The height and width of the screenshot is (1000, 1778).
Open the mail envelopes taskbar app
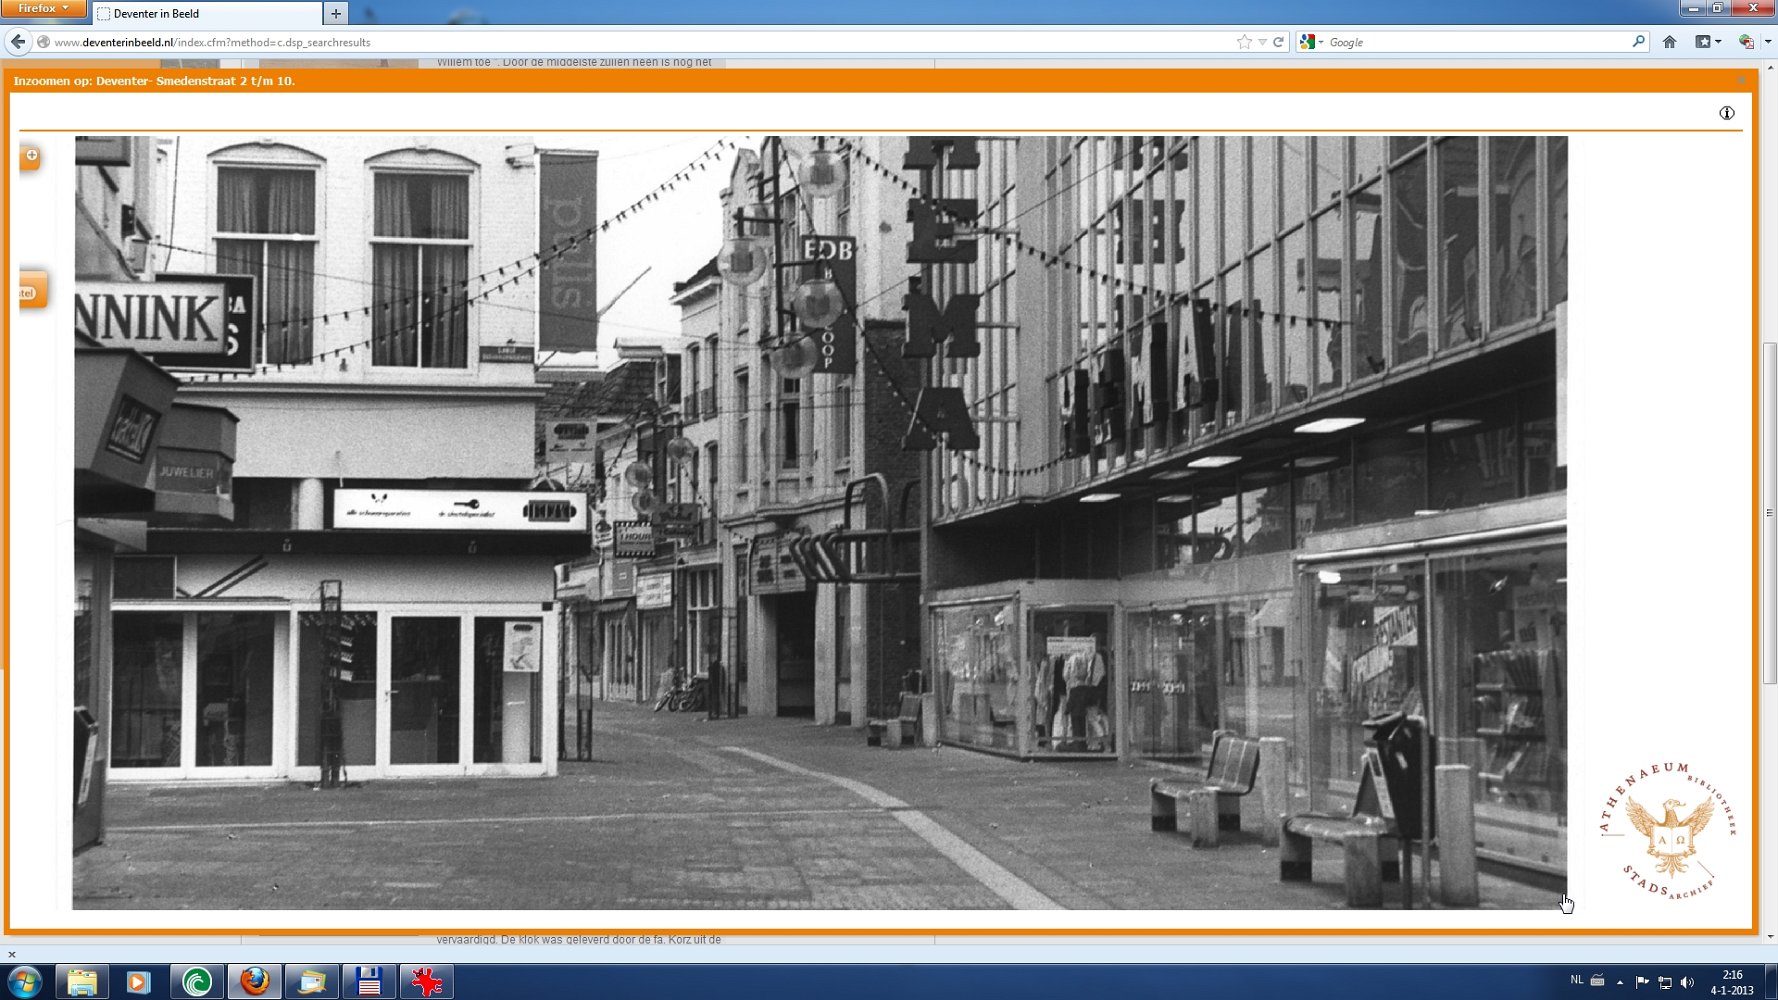312,982
